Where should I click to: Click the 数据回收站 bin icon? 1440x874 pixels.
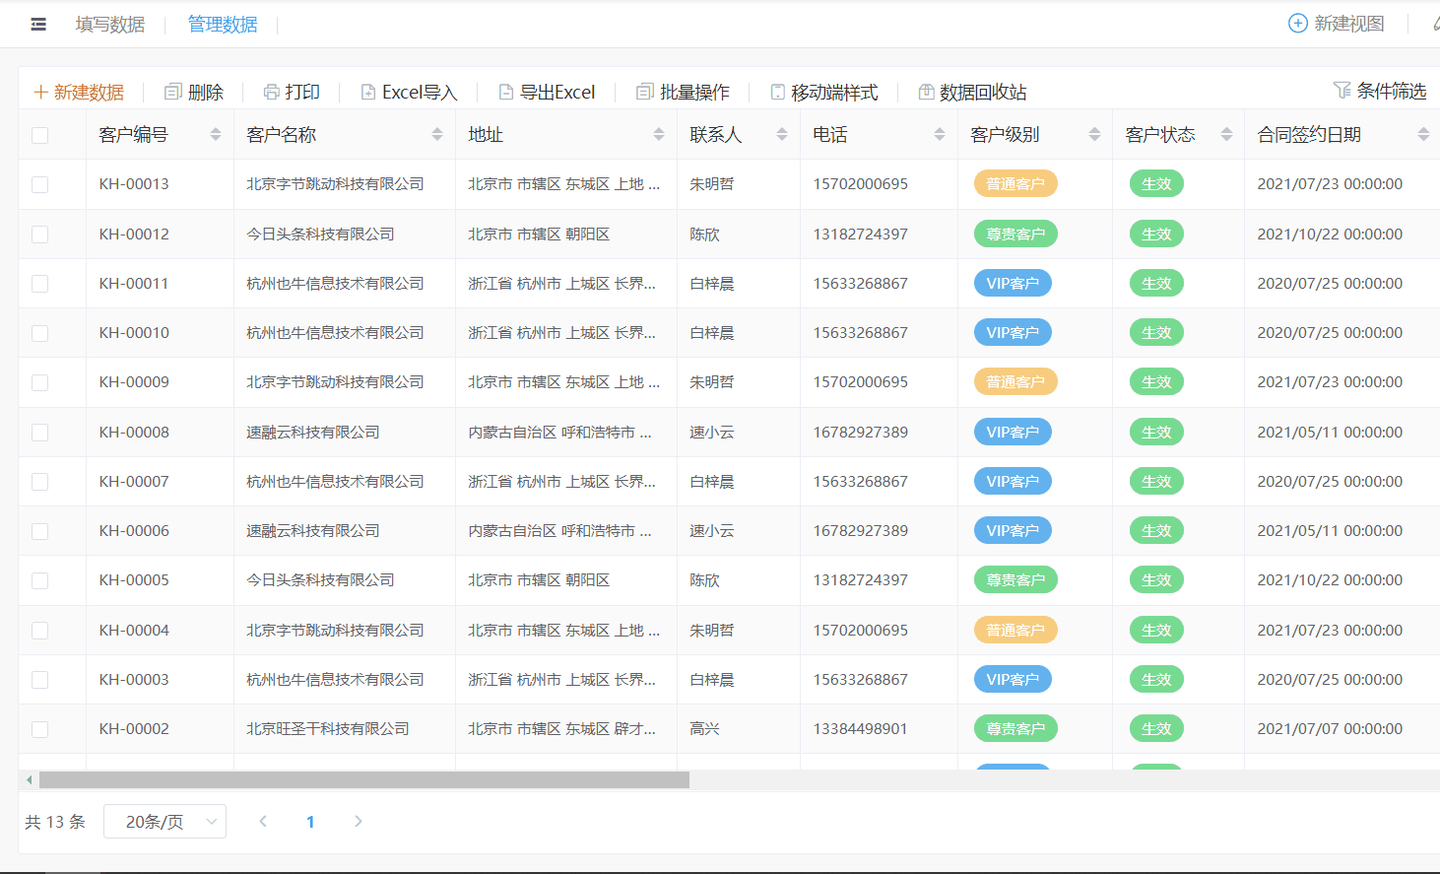[x=926, y=92]
